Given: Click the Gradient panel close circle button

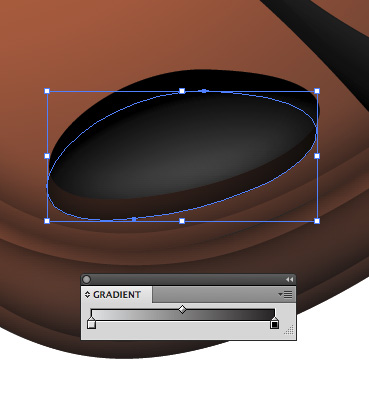Looking at the screenshot, I should click(86, 279).
